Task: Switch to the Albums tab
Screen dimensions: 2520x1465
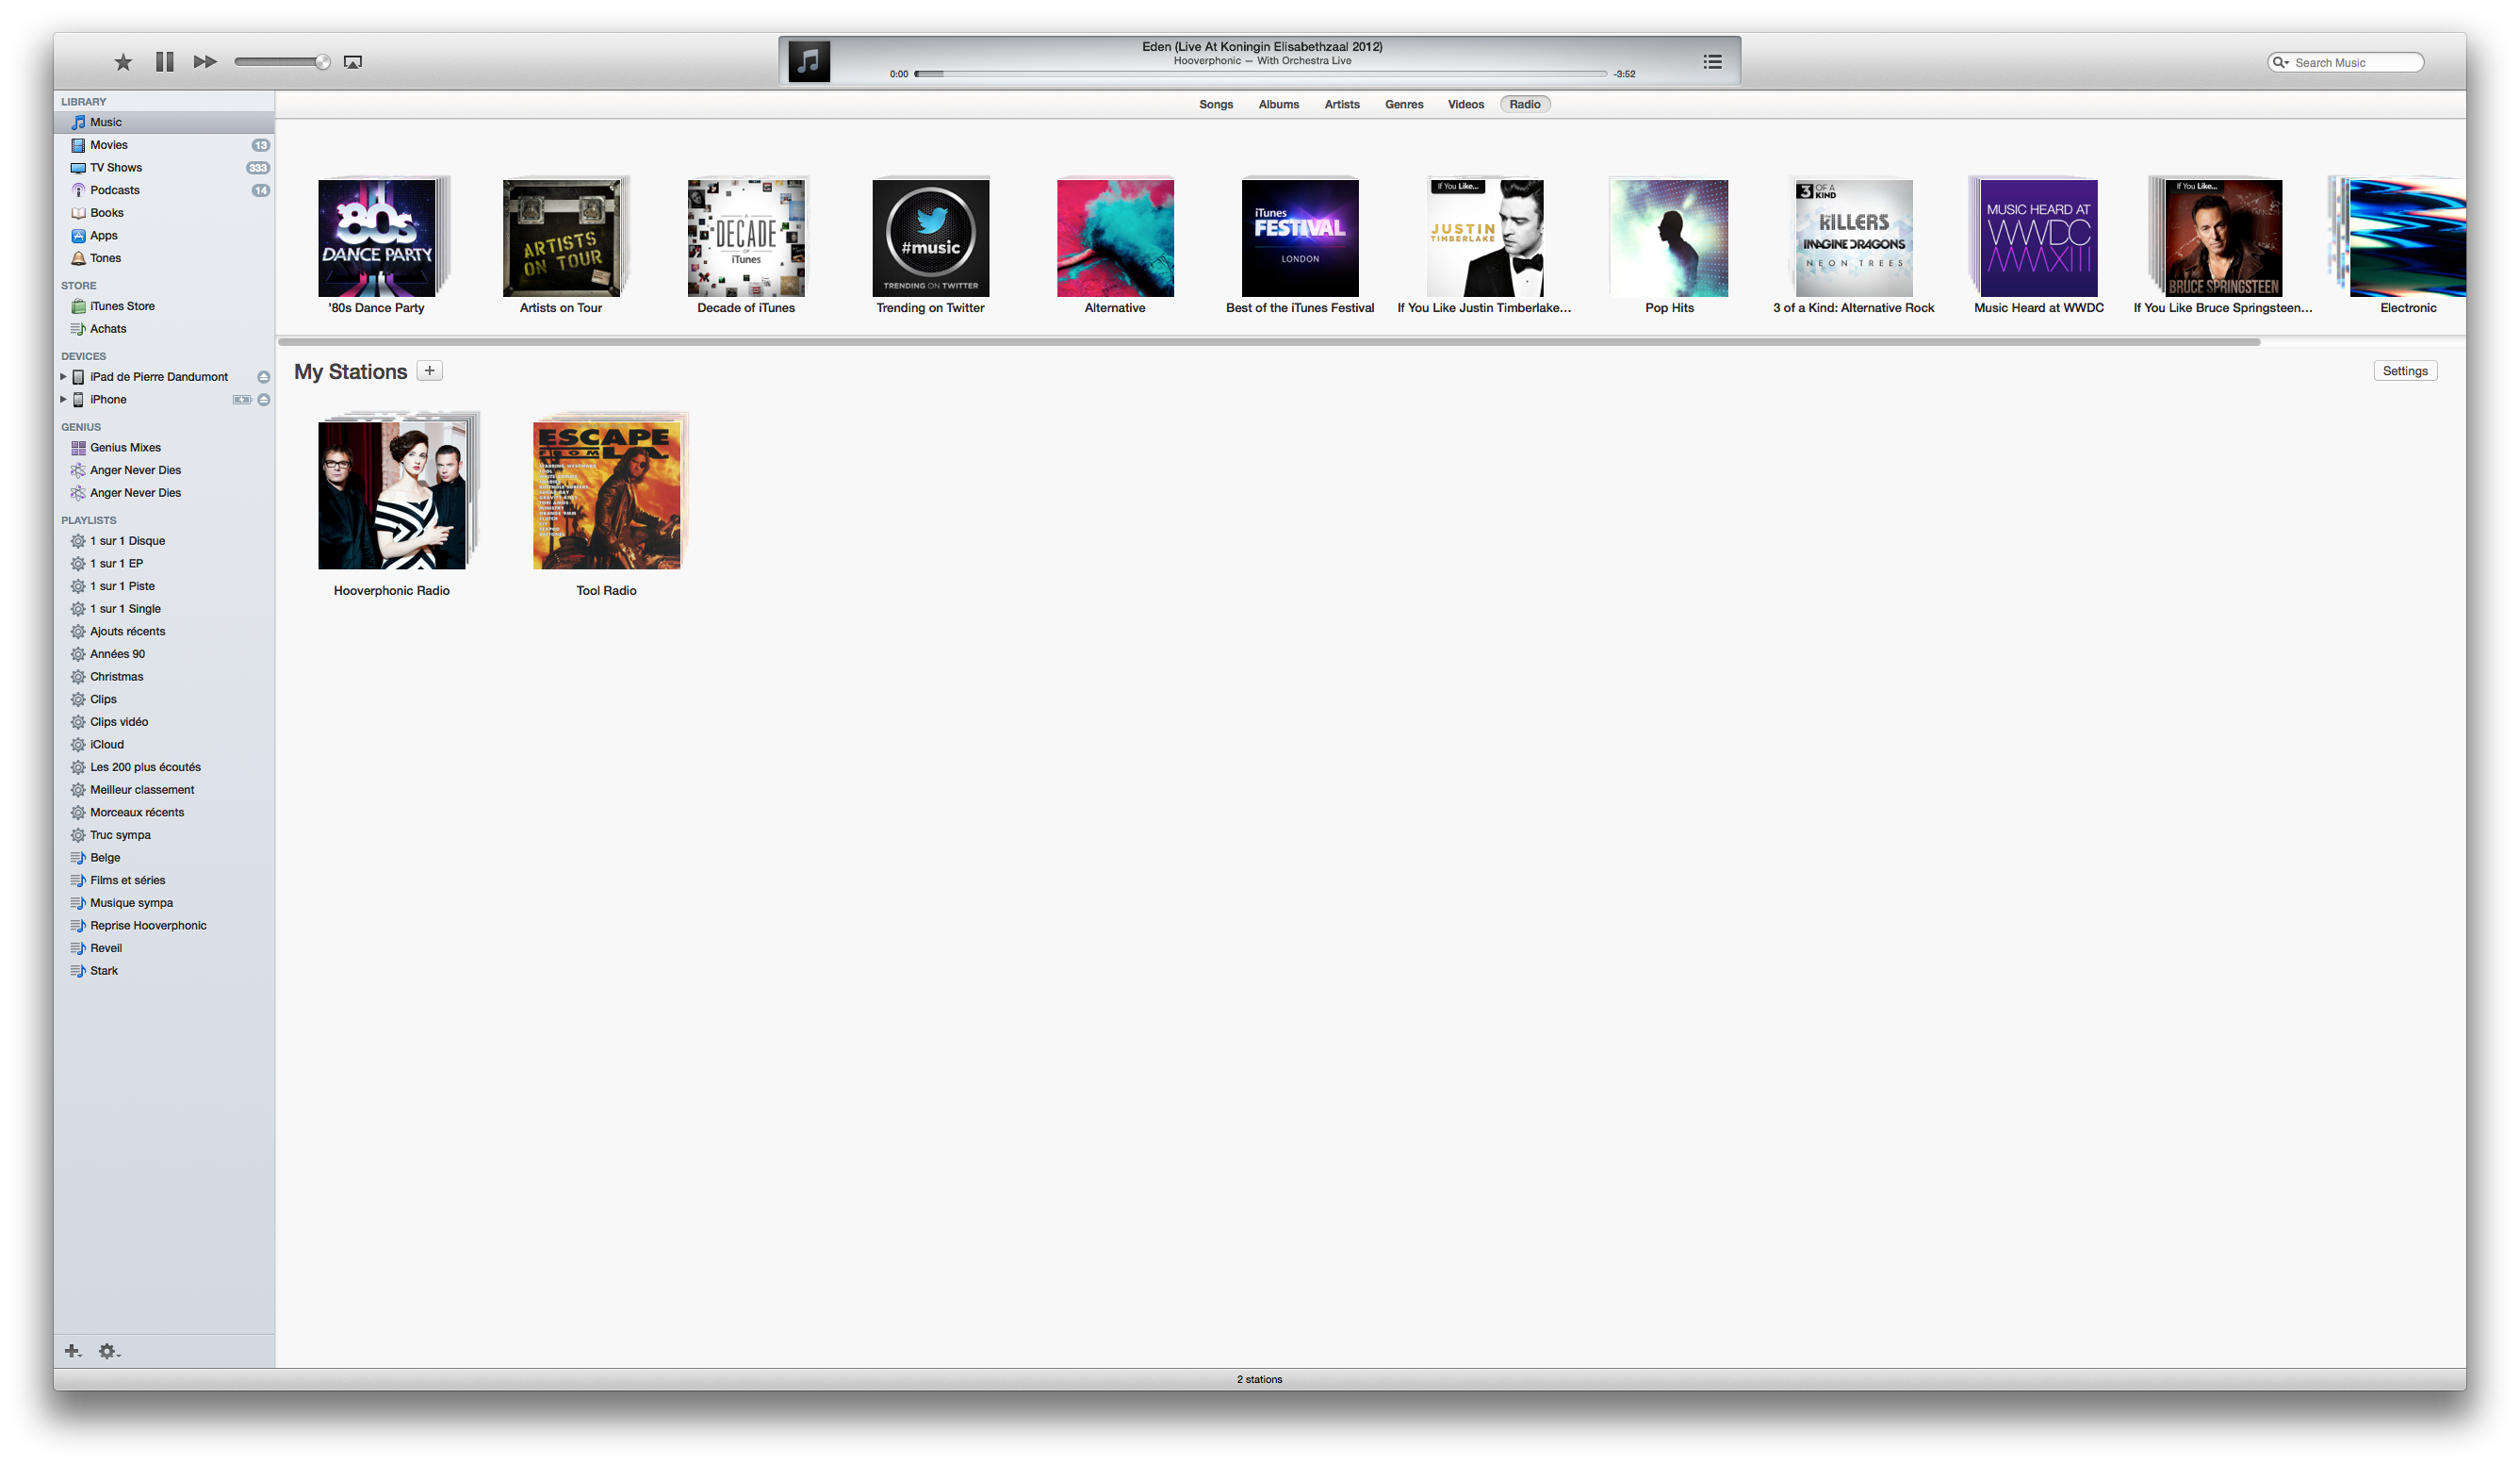Action: coord(1278,104)
